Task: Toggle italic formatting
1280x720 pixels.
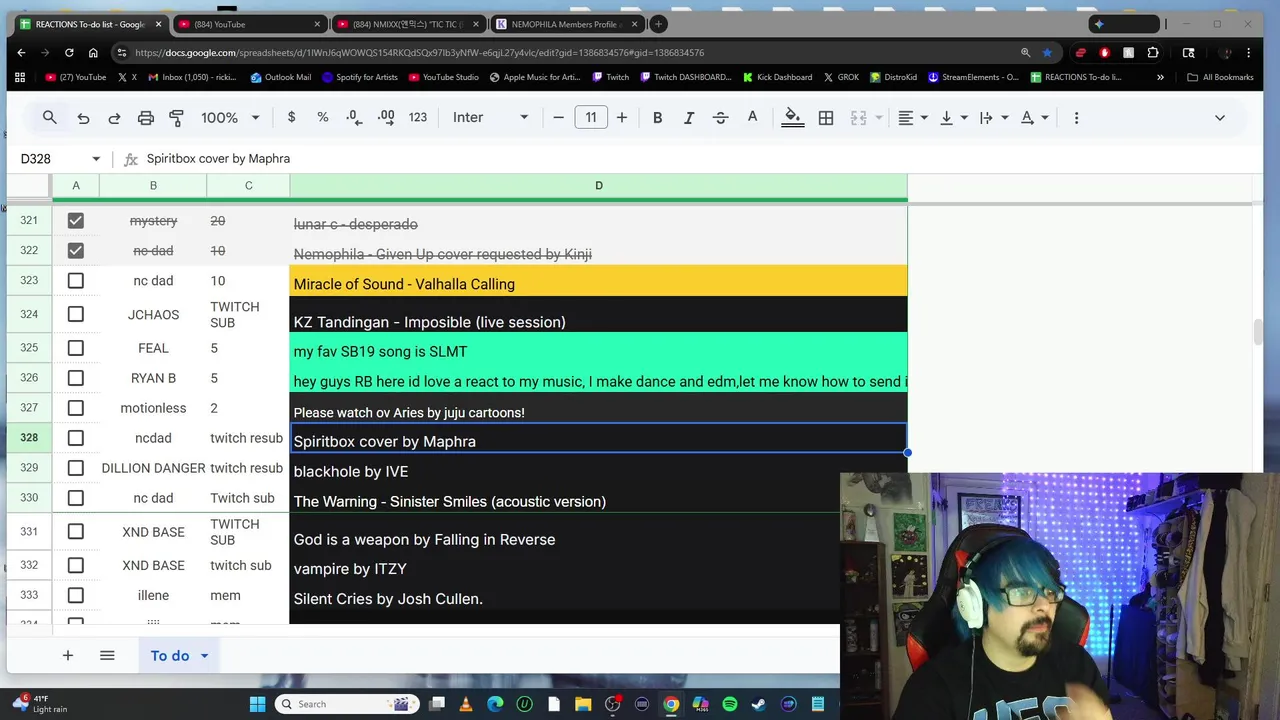Action: (x=689, y=117)
